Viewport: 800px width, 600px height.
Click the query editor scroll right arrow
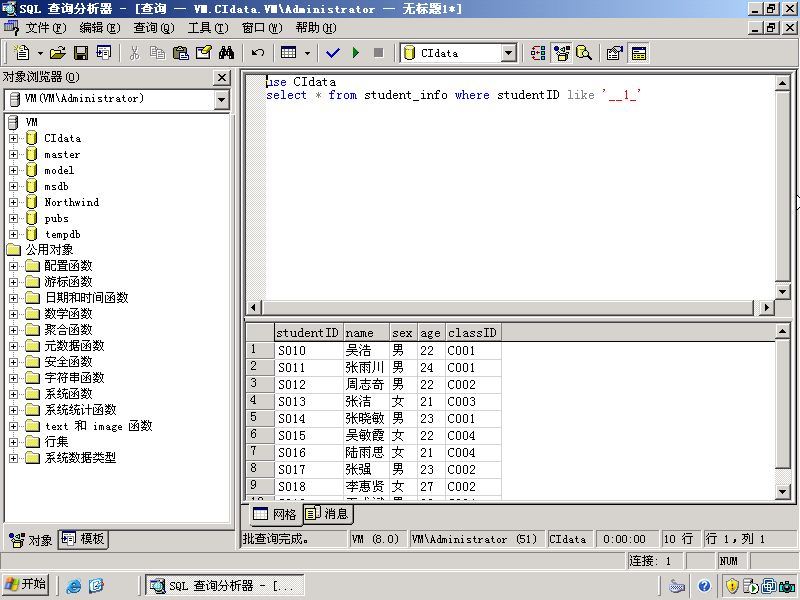pyautogui.click(x=766, y=307)
